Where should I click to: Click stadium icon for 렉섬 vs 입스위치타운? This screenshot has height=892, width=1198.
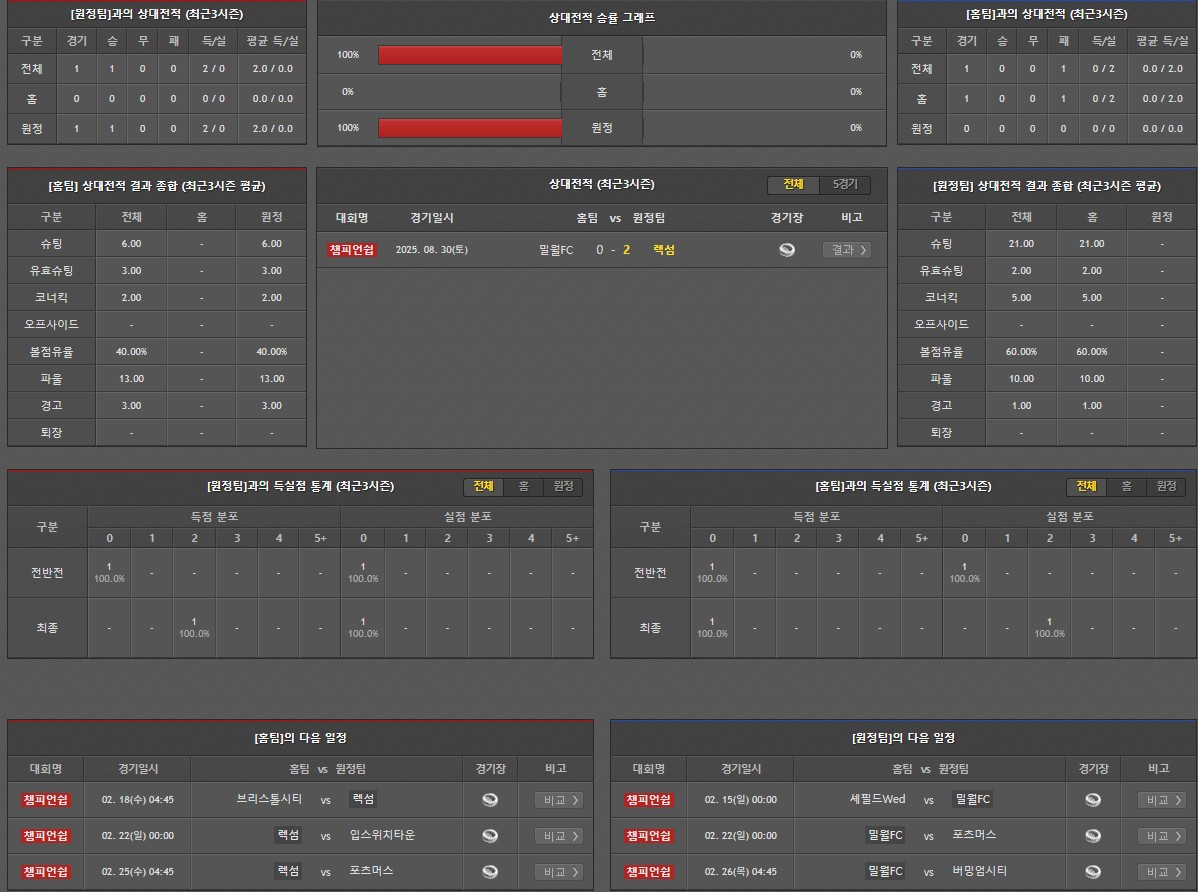pyautogui.click(x=490, y=836)
